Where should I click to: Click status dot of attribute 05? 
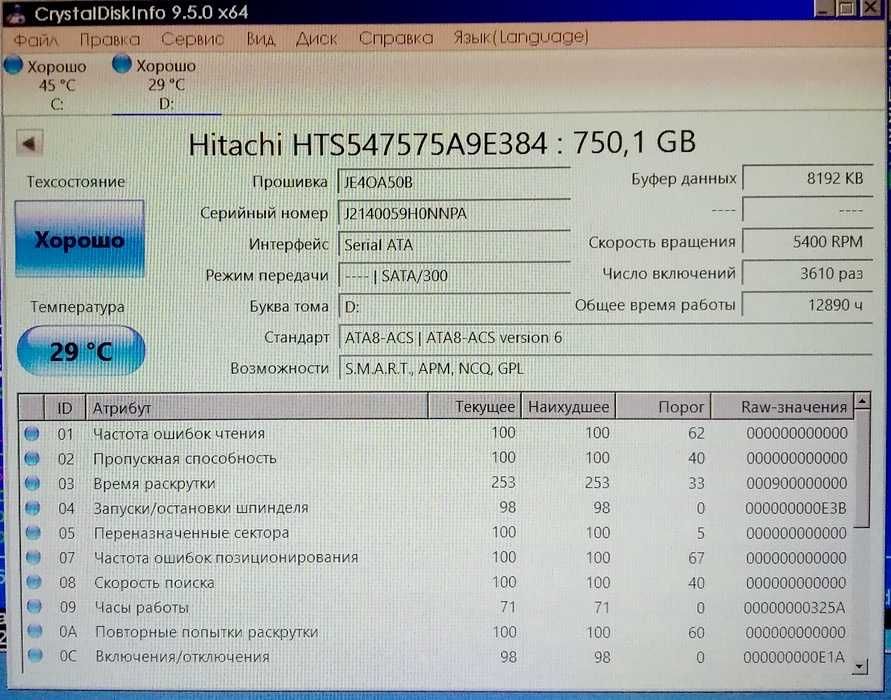(34, 533)
